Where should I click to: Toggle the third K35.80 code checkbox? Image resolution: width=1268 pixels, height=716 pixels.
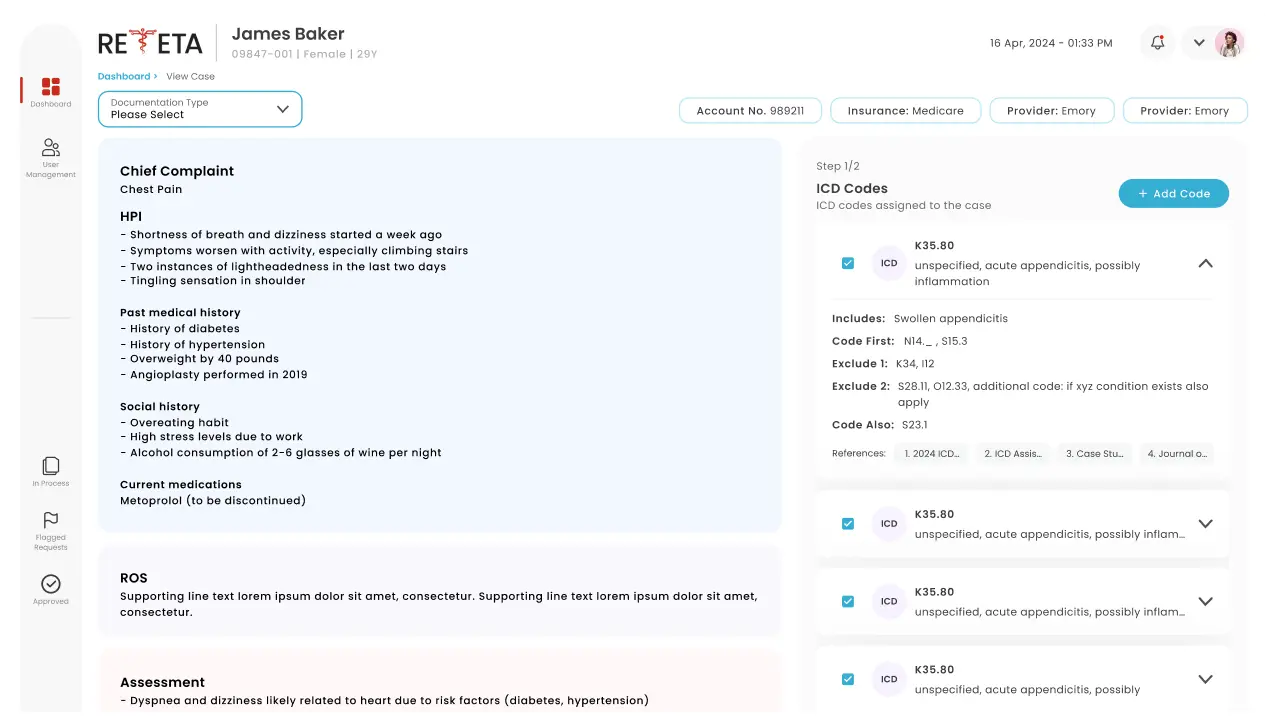click(x=848, y=601)
